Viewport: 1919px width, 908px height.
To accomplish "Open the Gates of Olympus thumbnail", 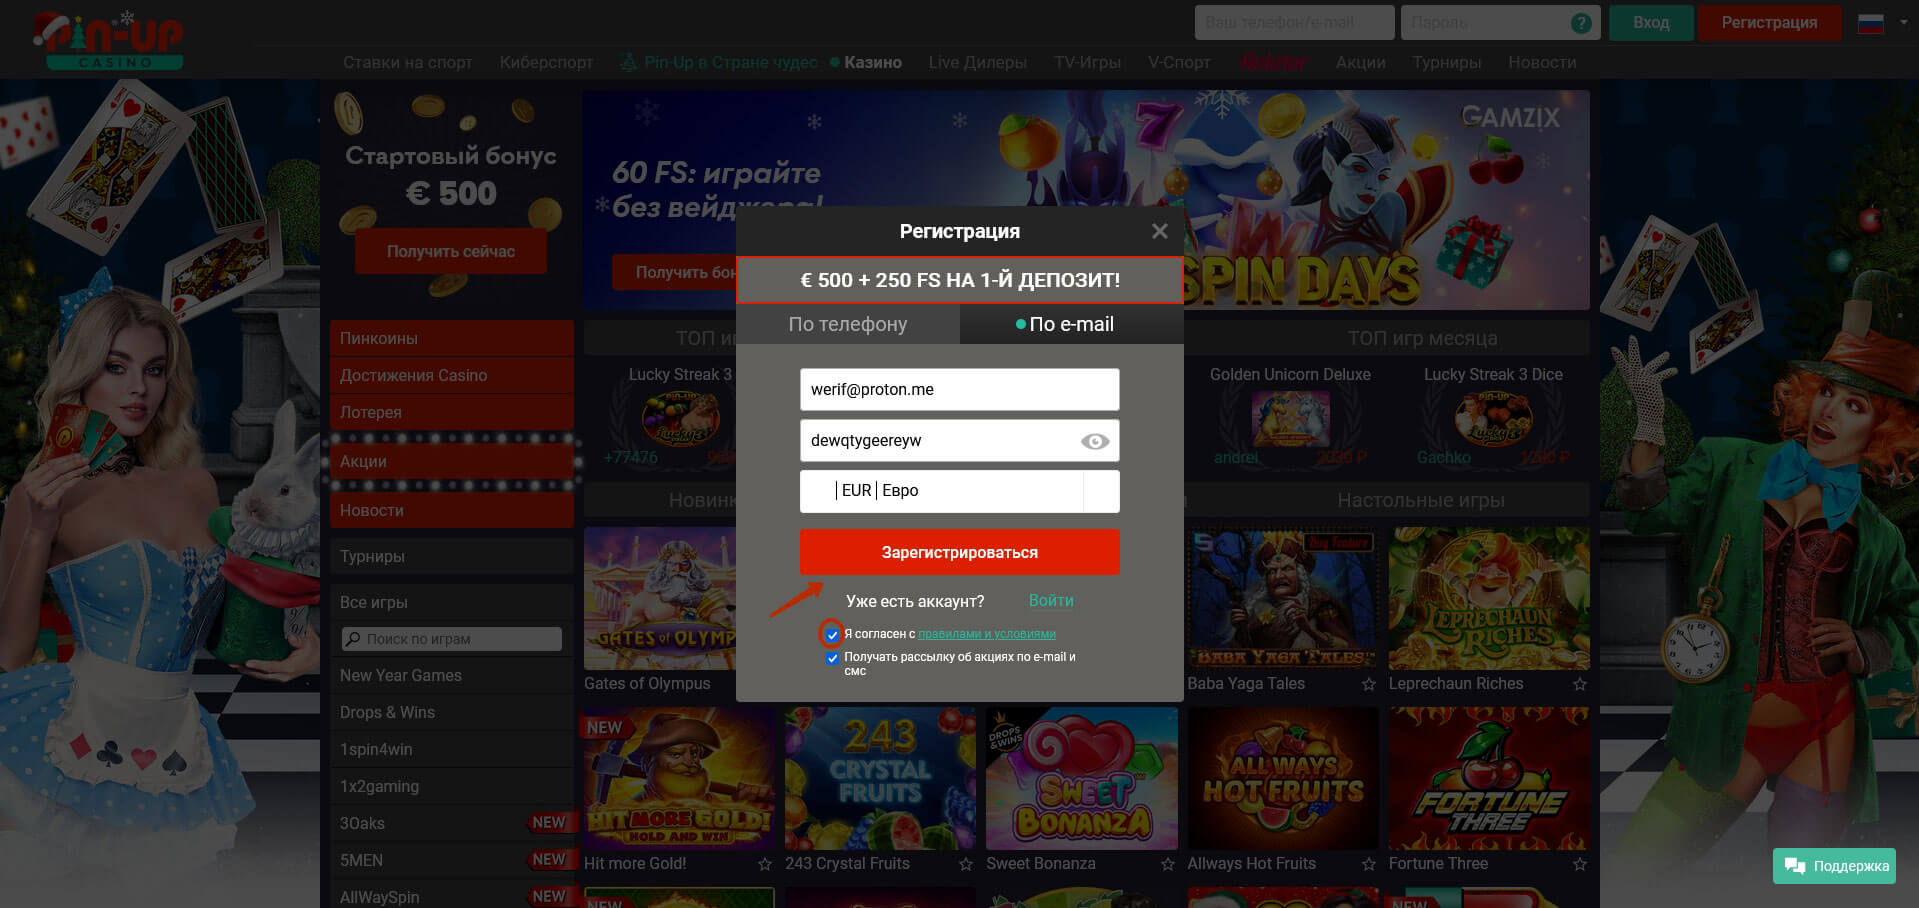I will (660, 599).
